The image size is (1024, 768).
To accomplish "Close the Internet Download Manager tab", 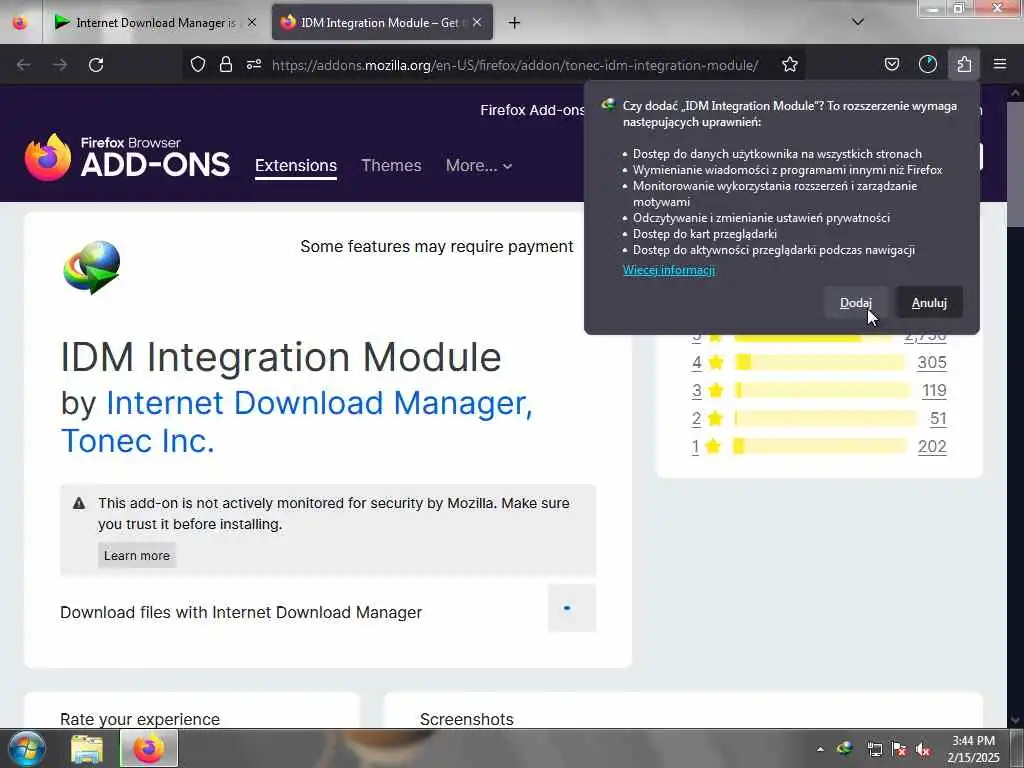I will 252,22.
